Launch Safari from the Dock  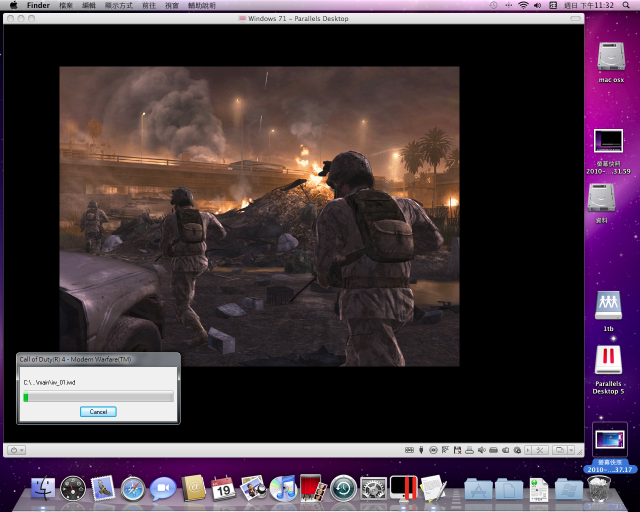(x=133, y=488)
